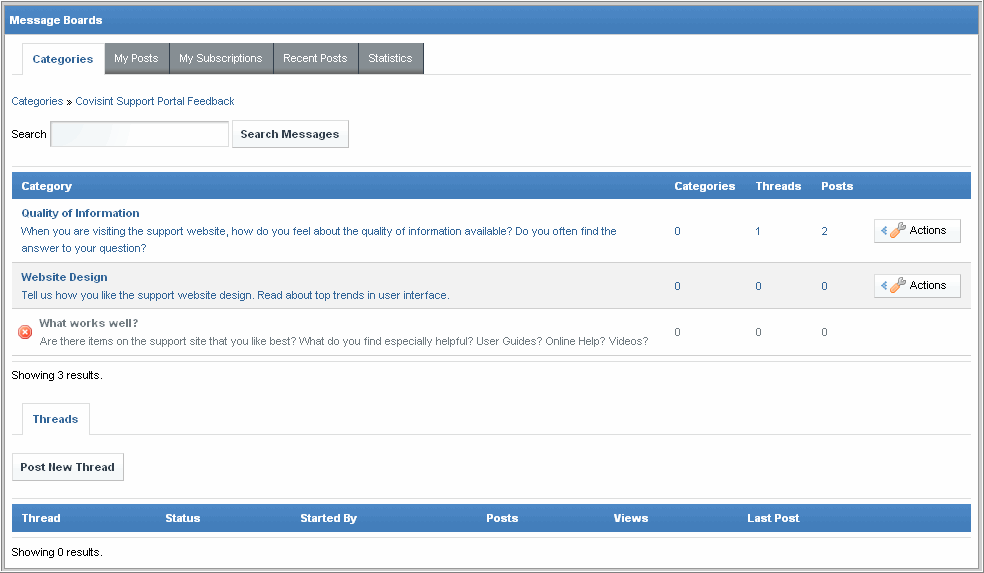Open the Website Design category link

pyautogui.click(x=64, y=277)
